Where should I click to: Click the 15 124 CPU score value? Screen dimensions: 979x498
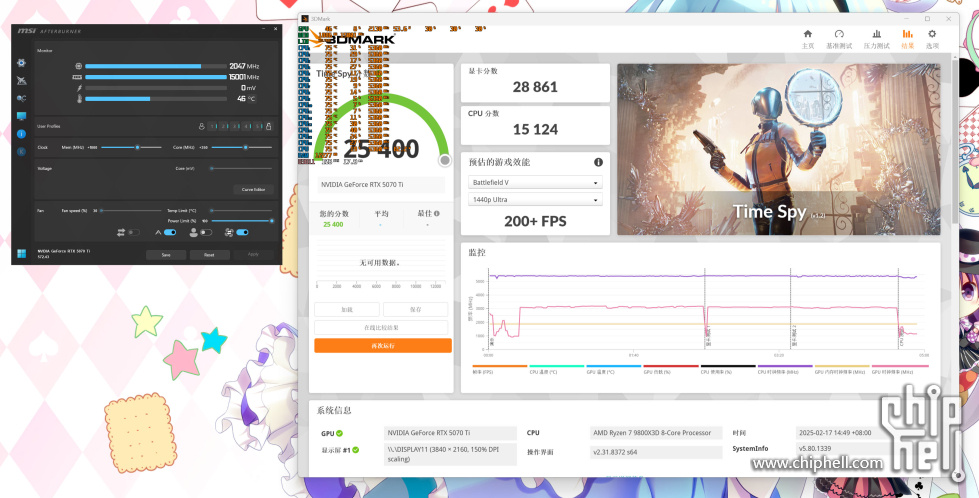pyautogui.click(x=535, y=129)
